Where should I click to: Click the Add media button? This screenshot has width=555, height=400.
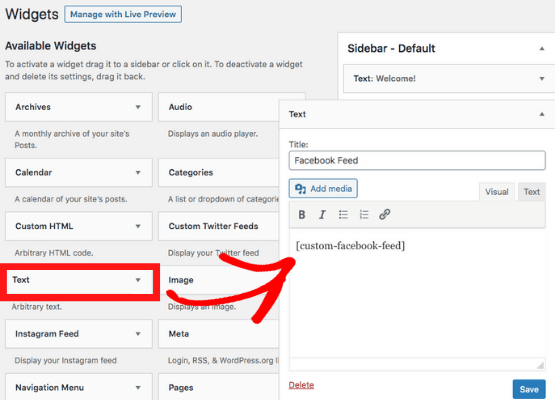323,188
